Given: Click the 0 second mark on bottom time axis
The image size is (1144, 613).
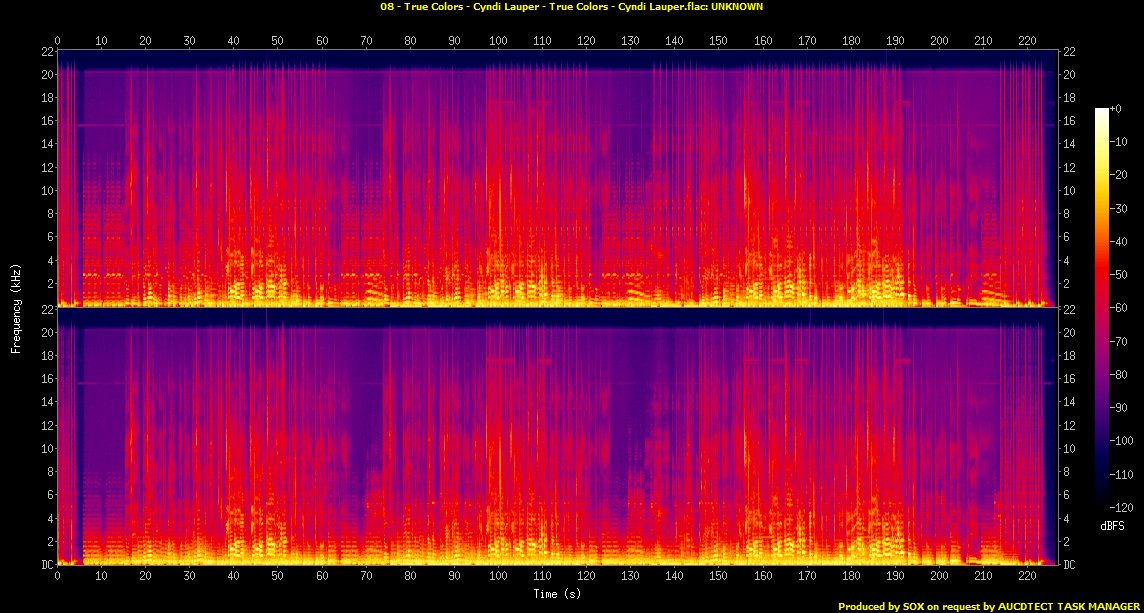Looking at the screenshot, I should 58,576.
